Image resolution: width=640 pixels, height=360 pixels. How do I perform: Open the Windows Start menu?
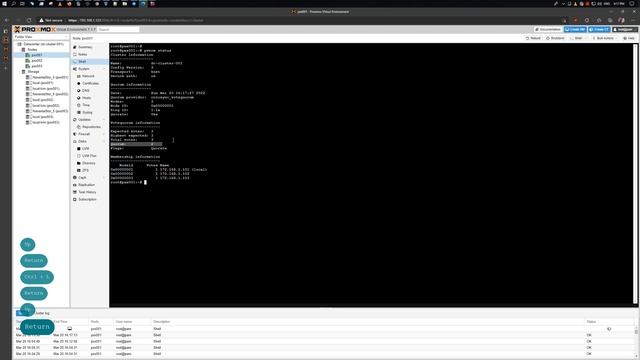click(x=4, y=4)
